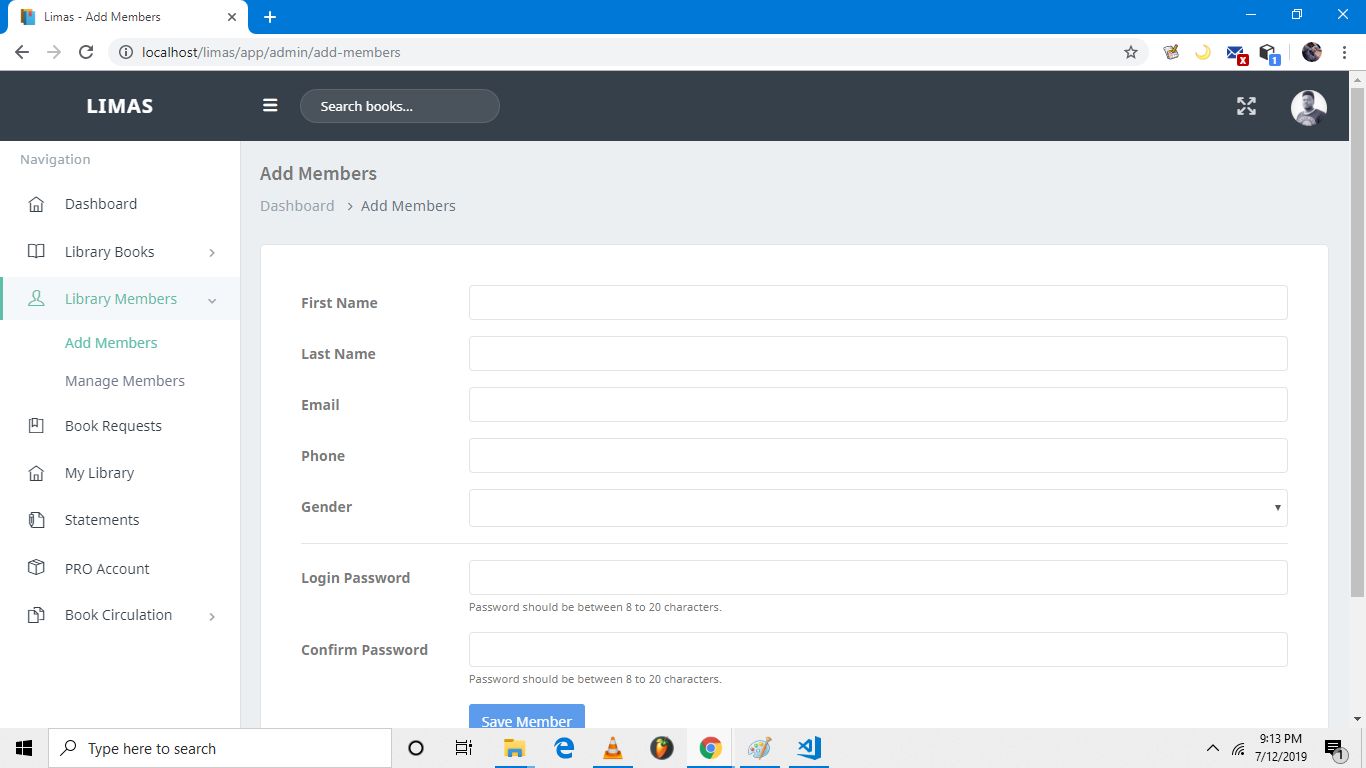Open Chrome's three-dot menu
Image resolution: width=1366 pixels, height=768 pixels.
[x=1343, y=52]
